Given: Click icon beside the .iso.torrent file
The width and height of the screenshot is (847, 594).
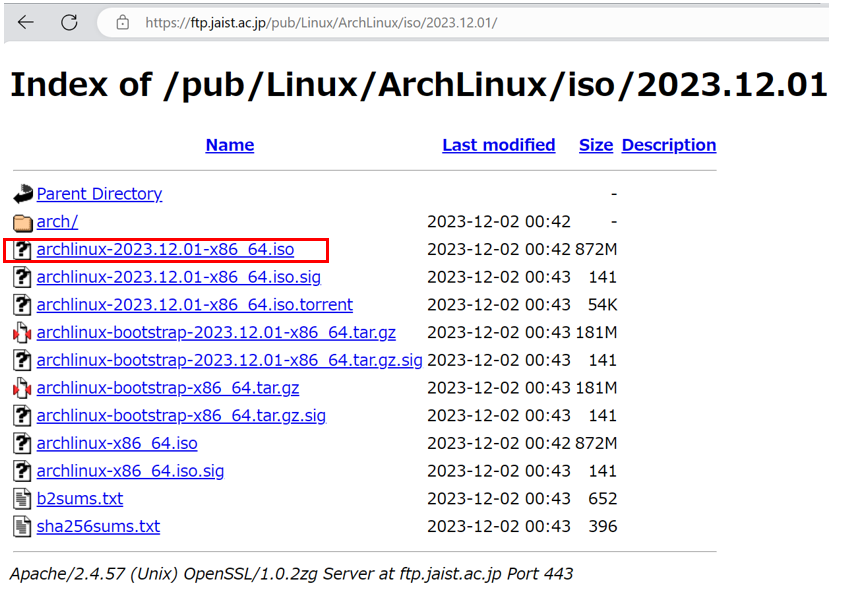Looking at the screenshot, I should click(x=22, y=305).
